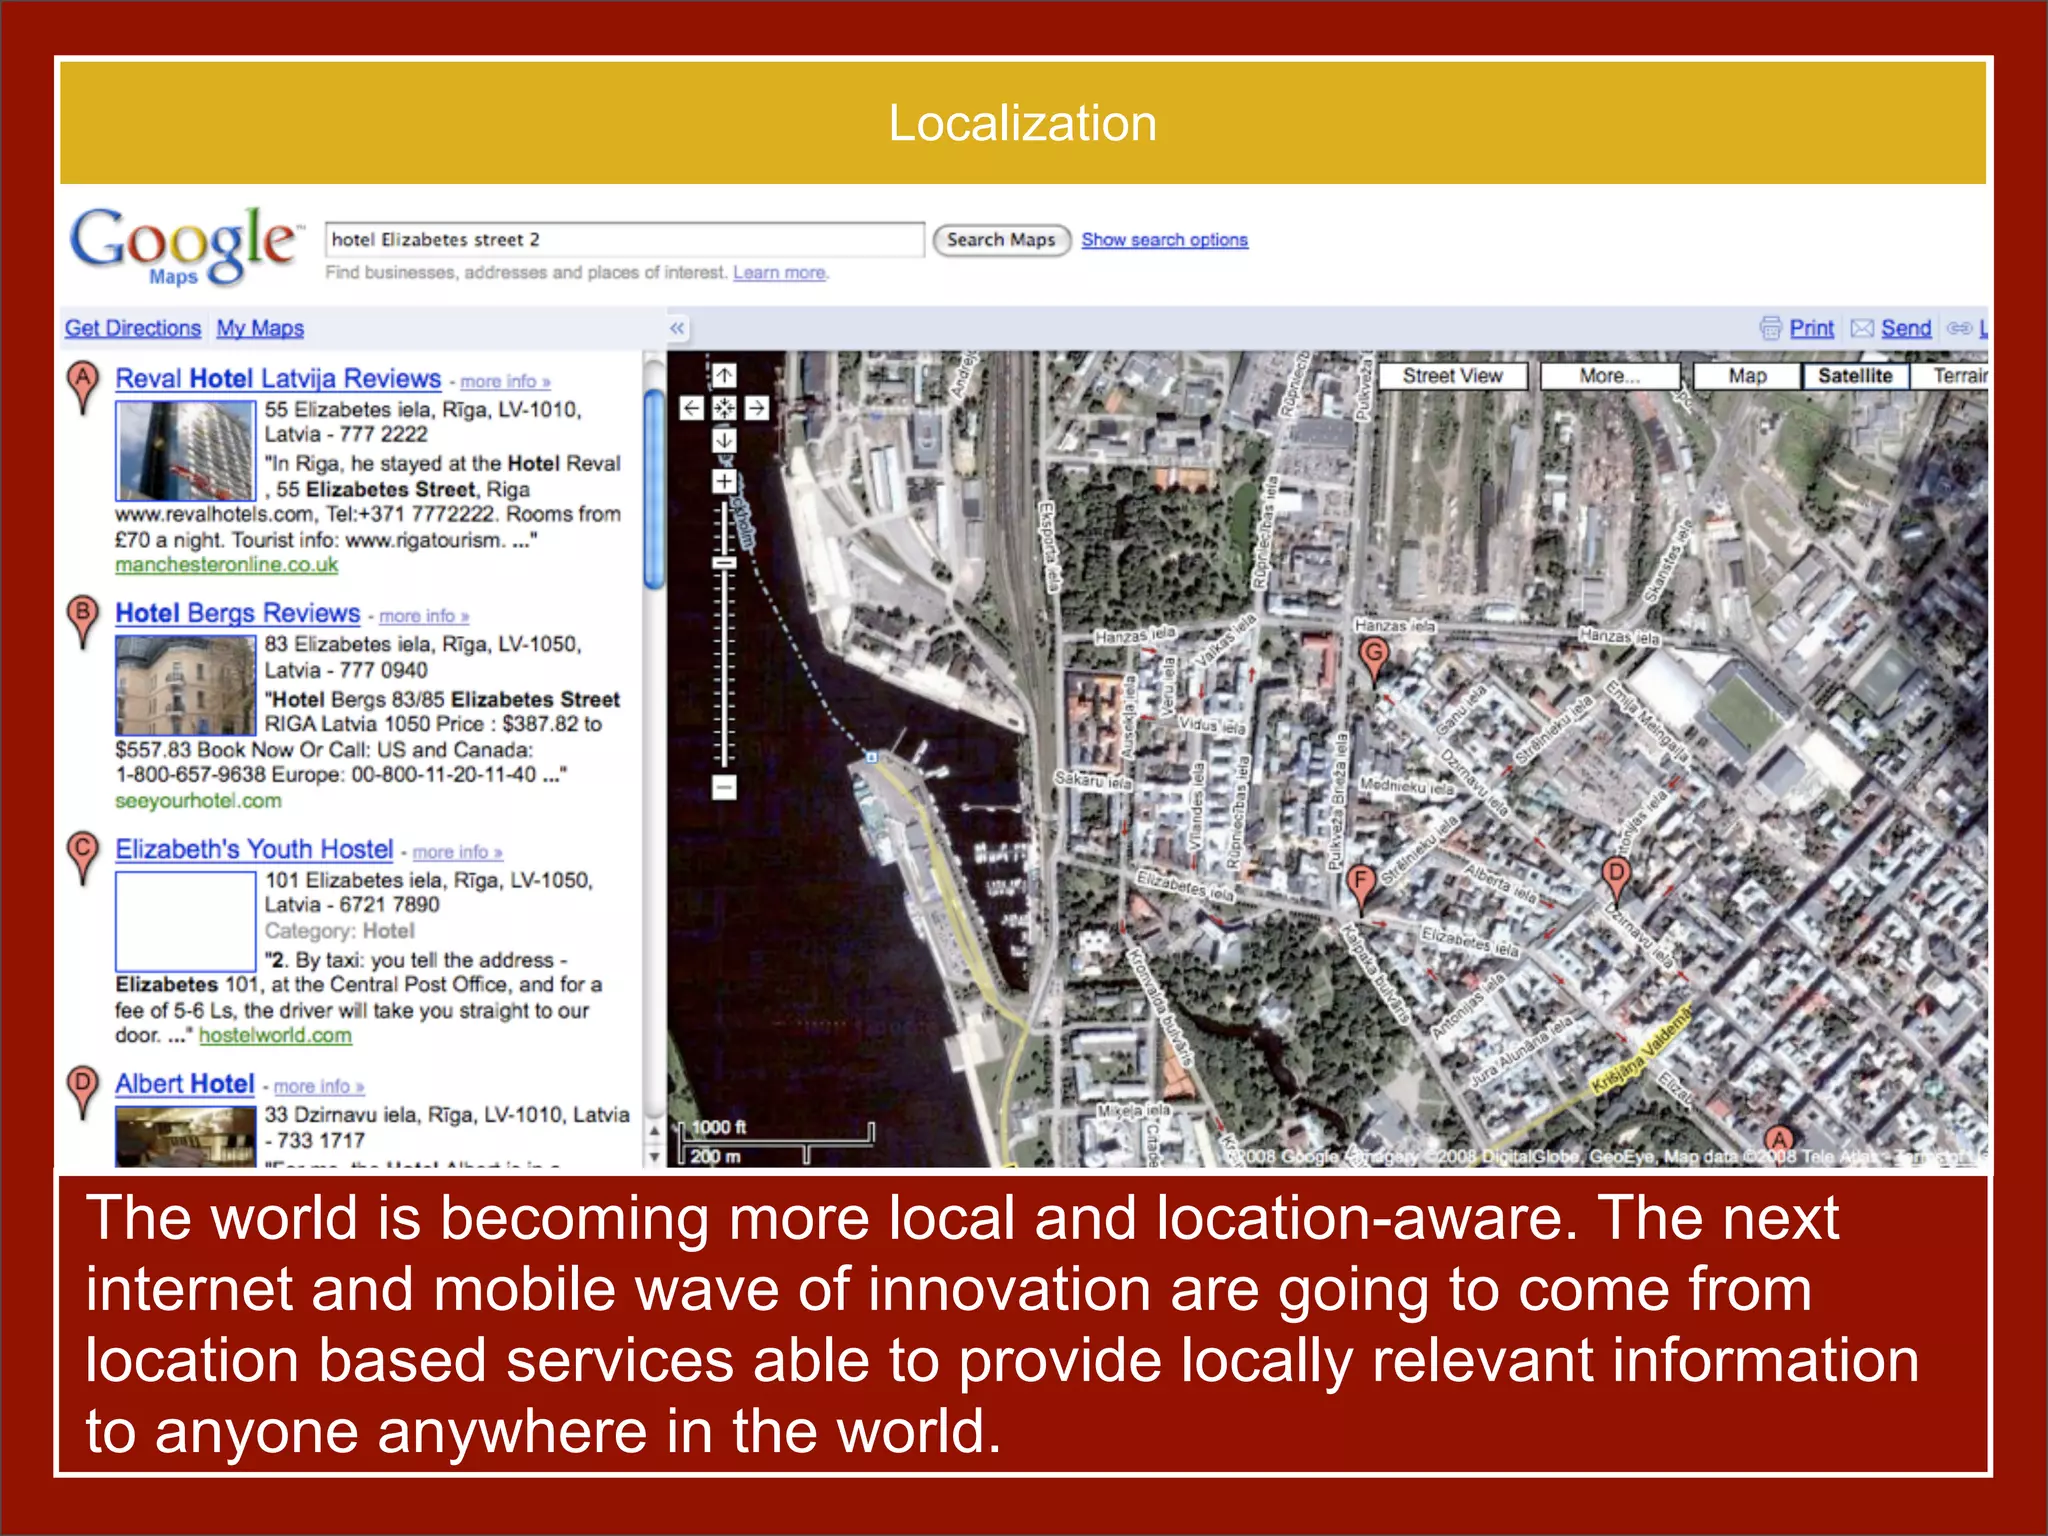The width and height of the screenshot is (2048, 1536).
Task: Click the Search Maps button
Action: (1001, 240)
